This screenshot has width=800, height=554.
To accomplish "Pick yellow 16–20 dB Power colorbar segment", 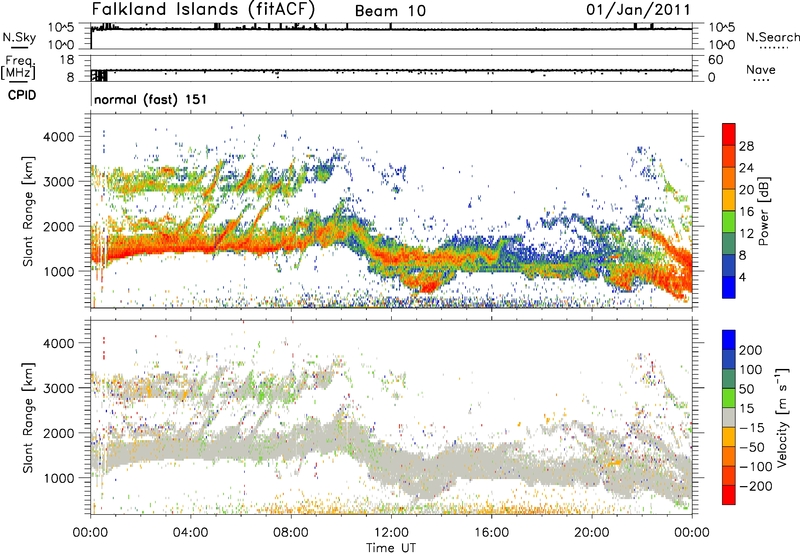I will click(729, 200).
